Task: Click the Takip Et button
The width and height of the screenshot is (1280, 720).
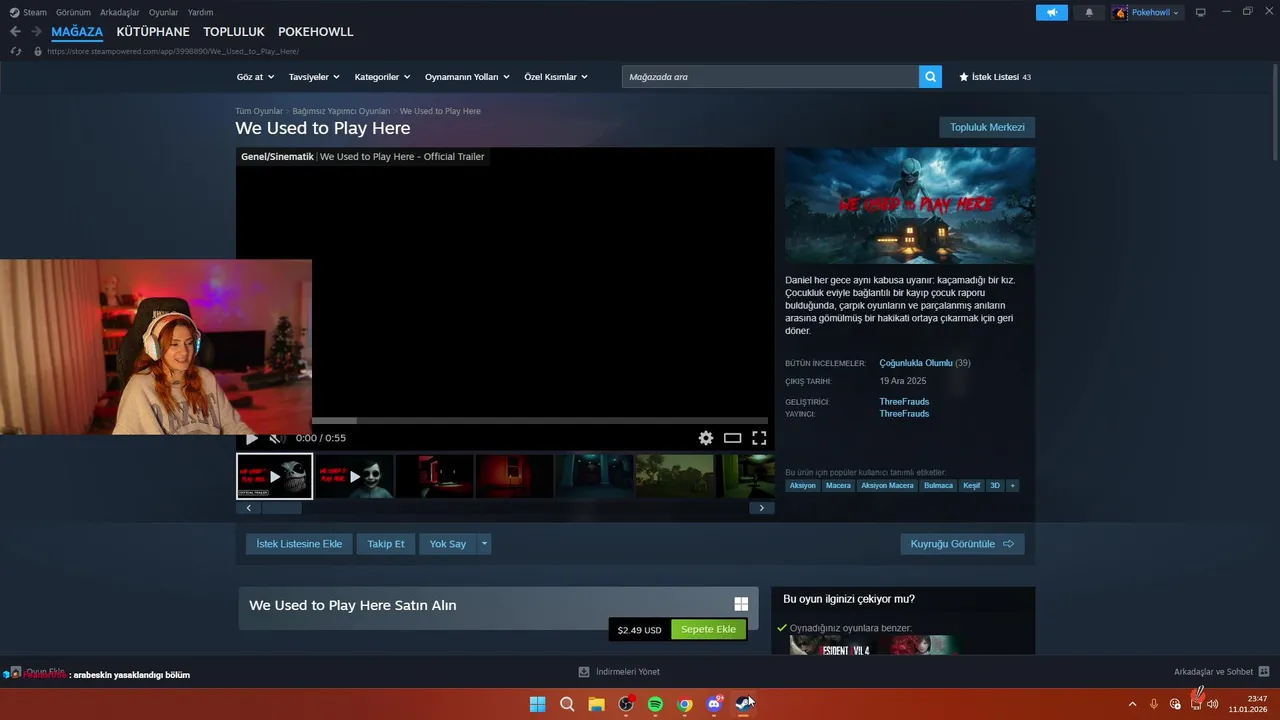Action: point(386,544)
